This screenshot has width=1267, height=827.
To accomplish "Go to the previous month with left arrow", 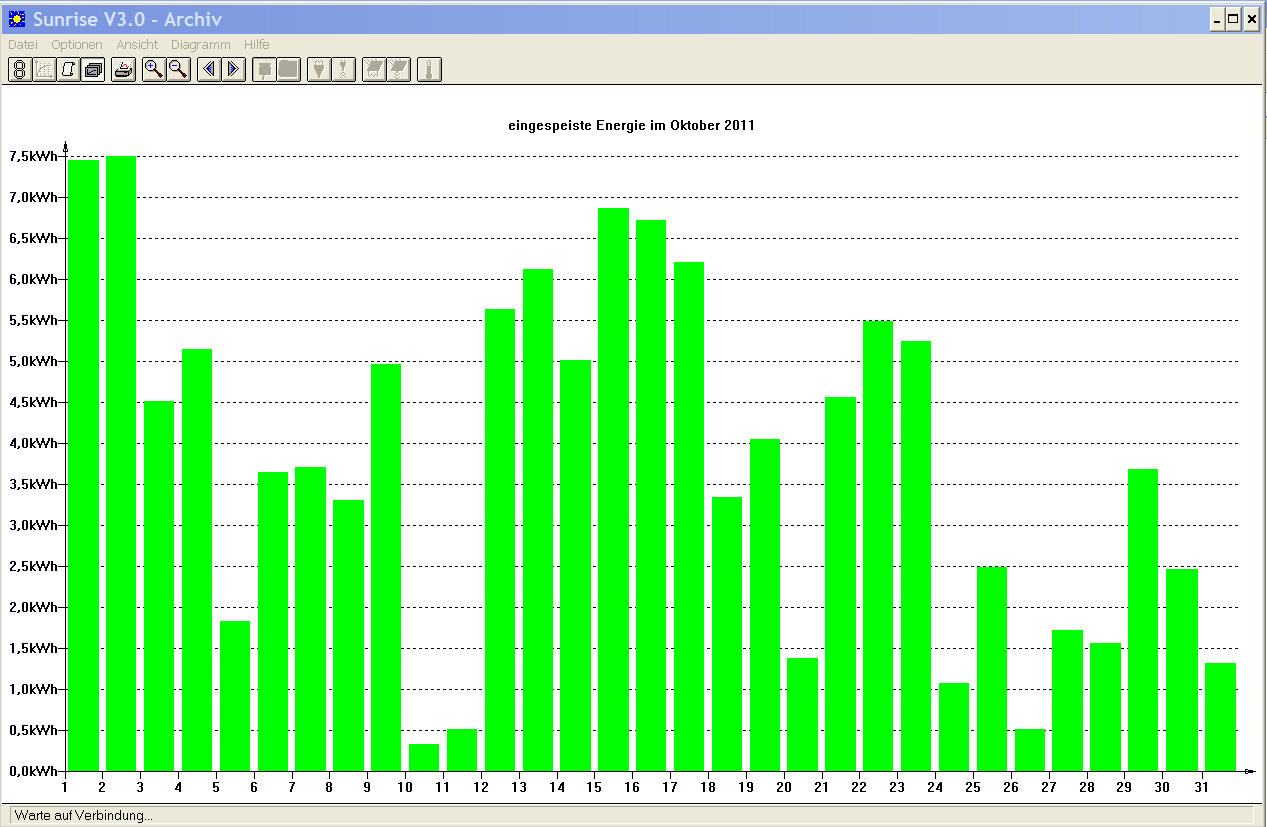I will 209,69.
